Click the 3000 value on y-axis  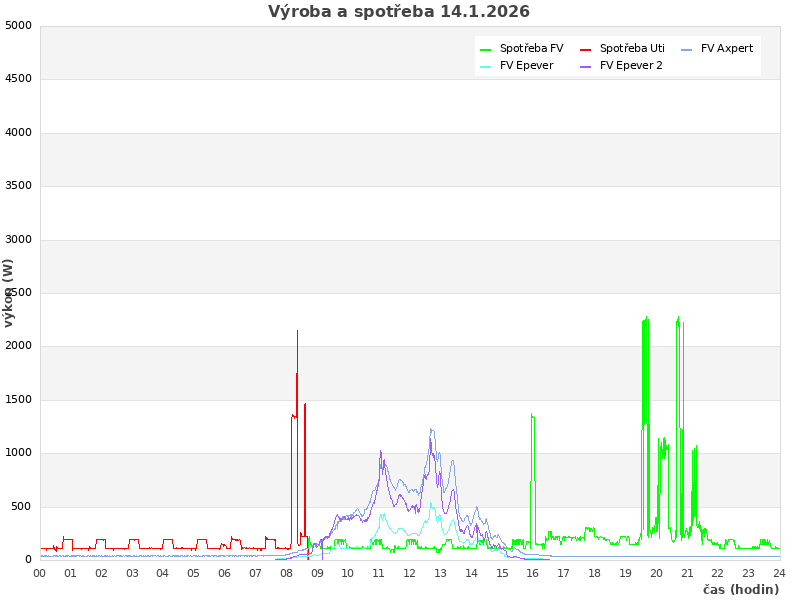coord(18,239)
